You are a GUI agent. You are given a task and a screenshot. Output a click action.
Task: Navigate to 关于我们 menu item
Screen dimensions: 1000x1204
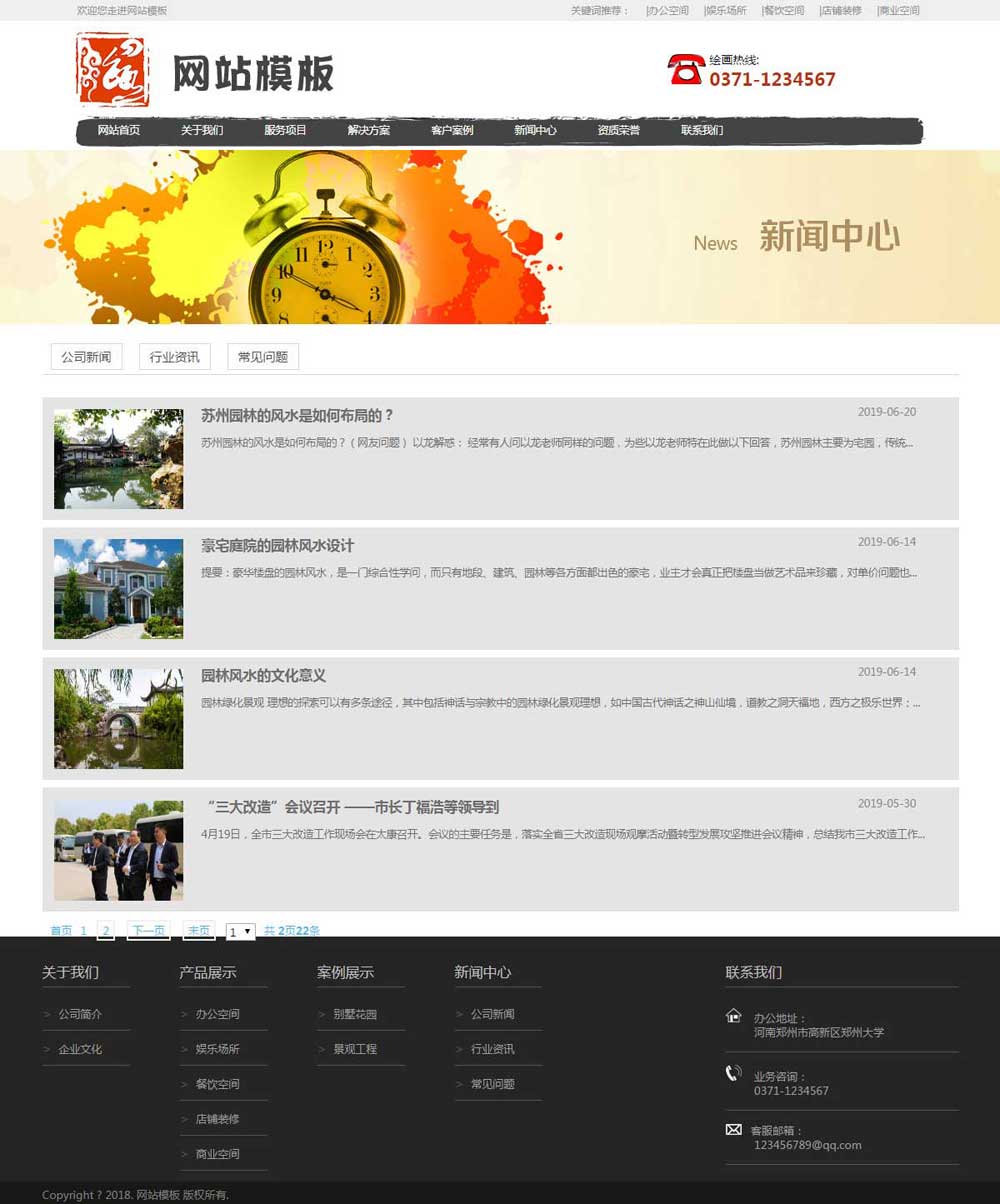[202, 130]
